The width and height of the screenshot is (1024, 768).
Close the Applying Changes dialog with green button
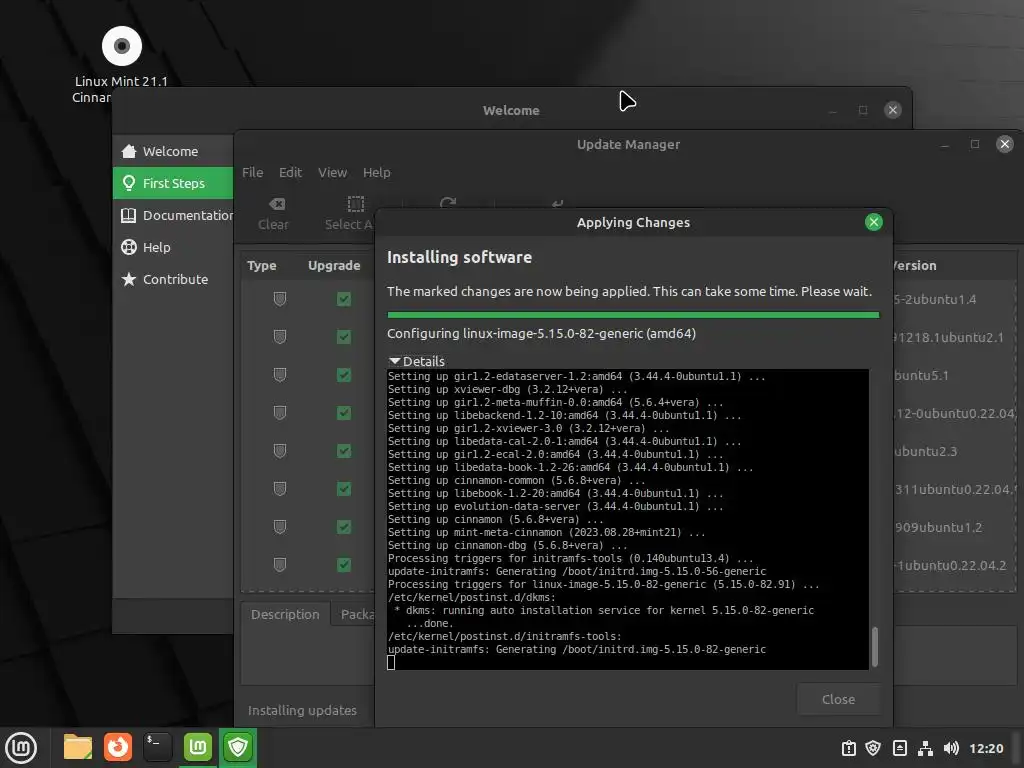[x=873, y=222]
